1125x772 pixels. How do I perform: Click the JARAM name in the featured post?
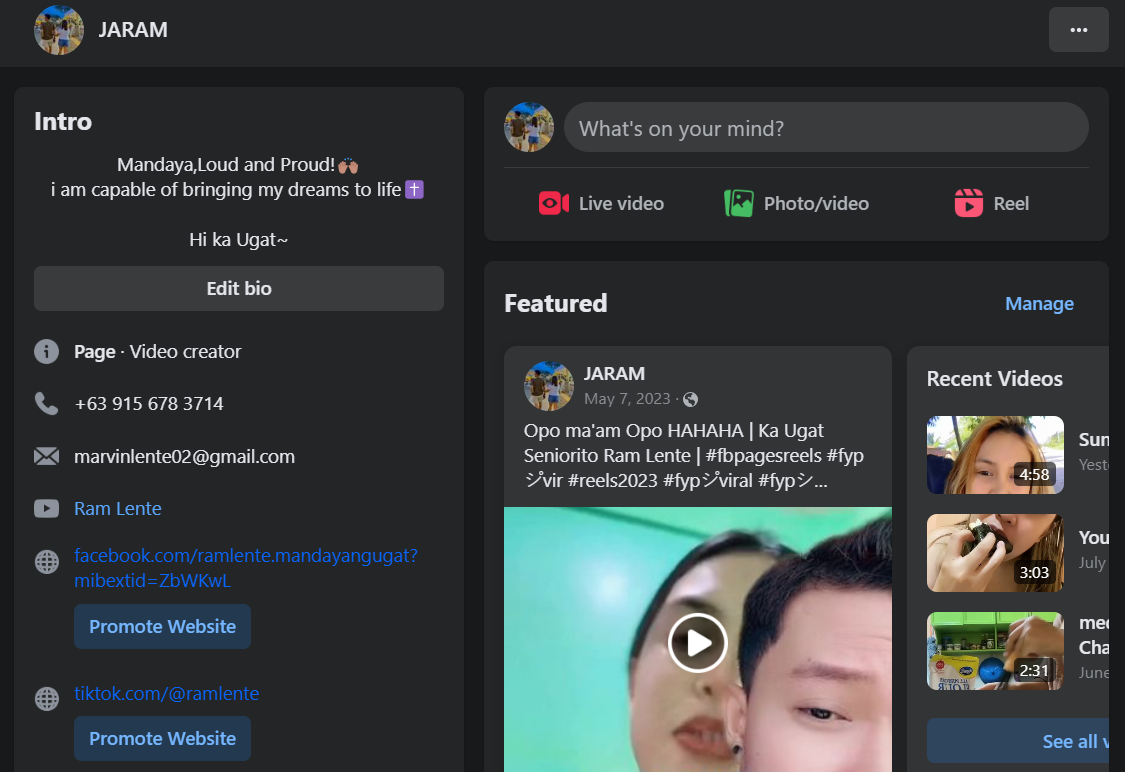(x=614, y=374)
